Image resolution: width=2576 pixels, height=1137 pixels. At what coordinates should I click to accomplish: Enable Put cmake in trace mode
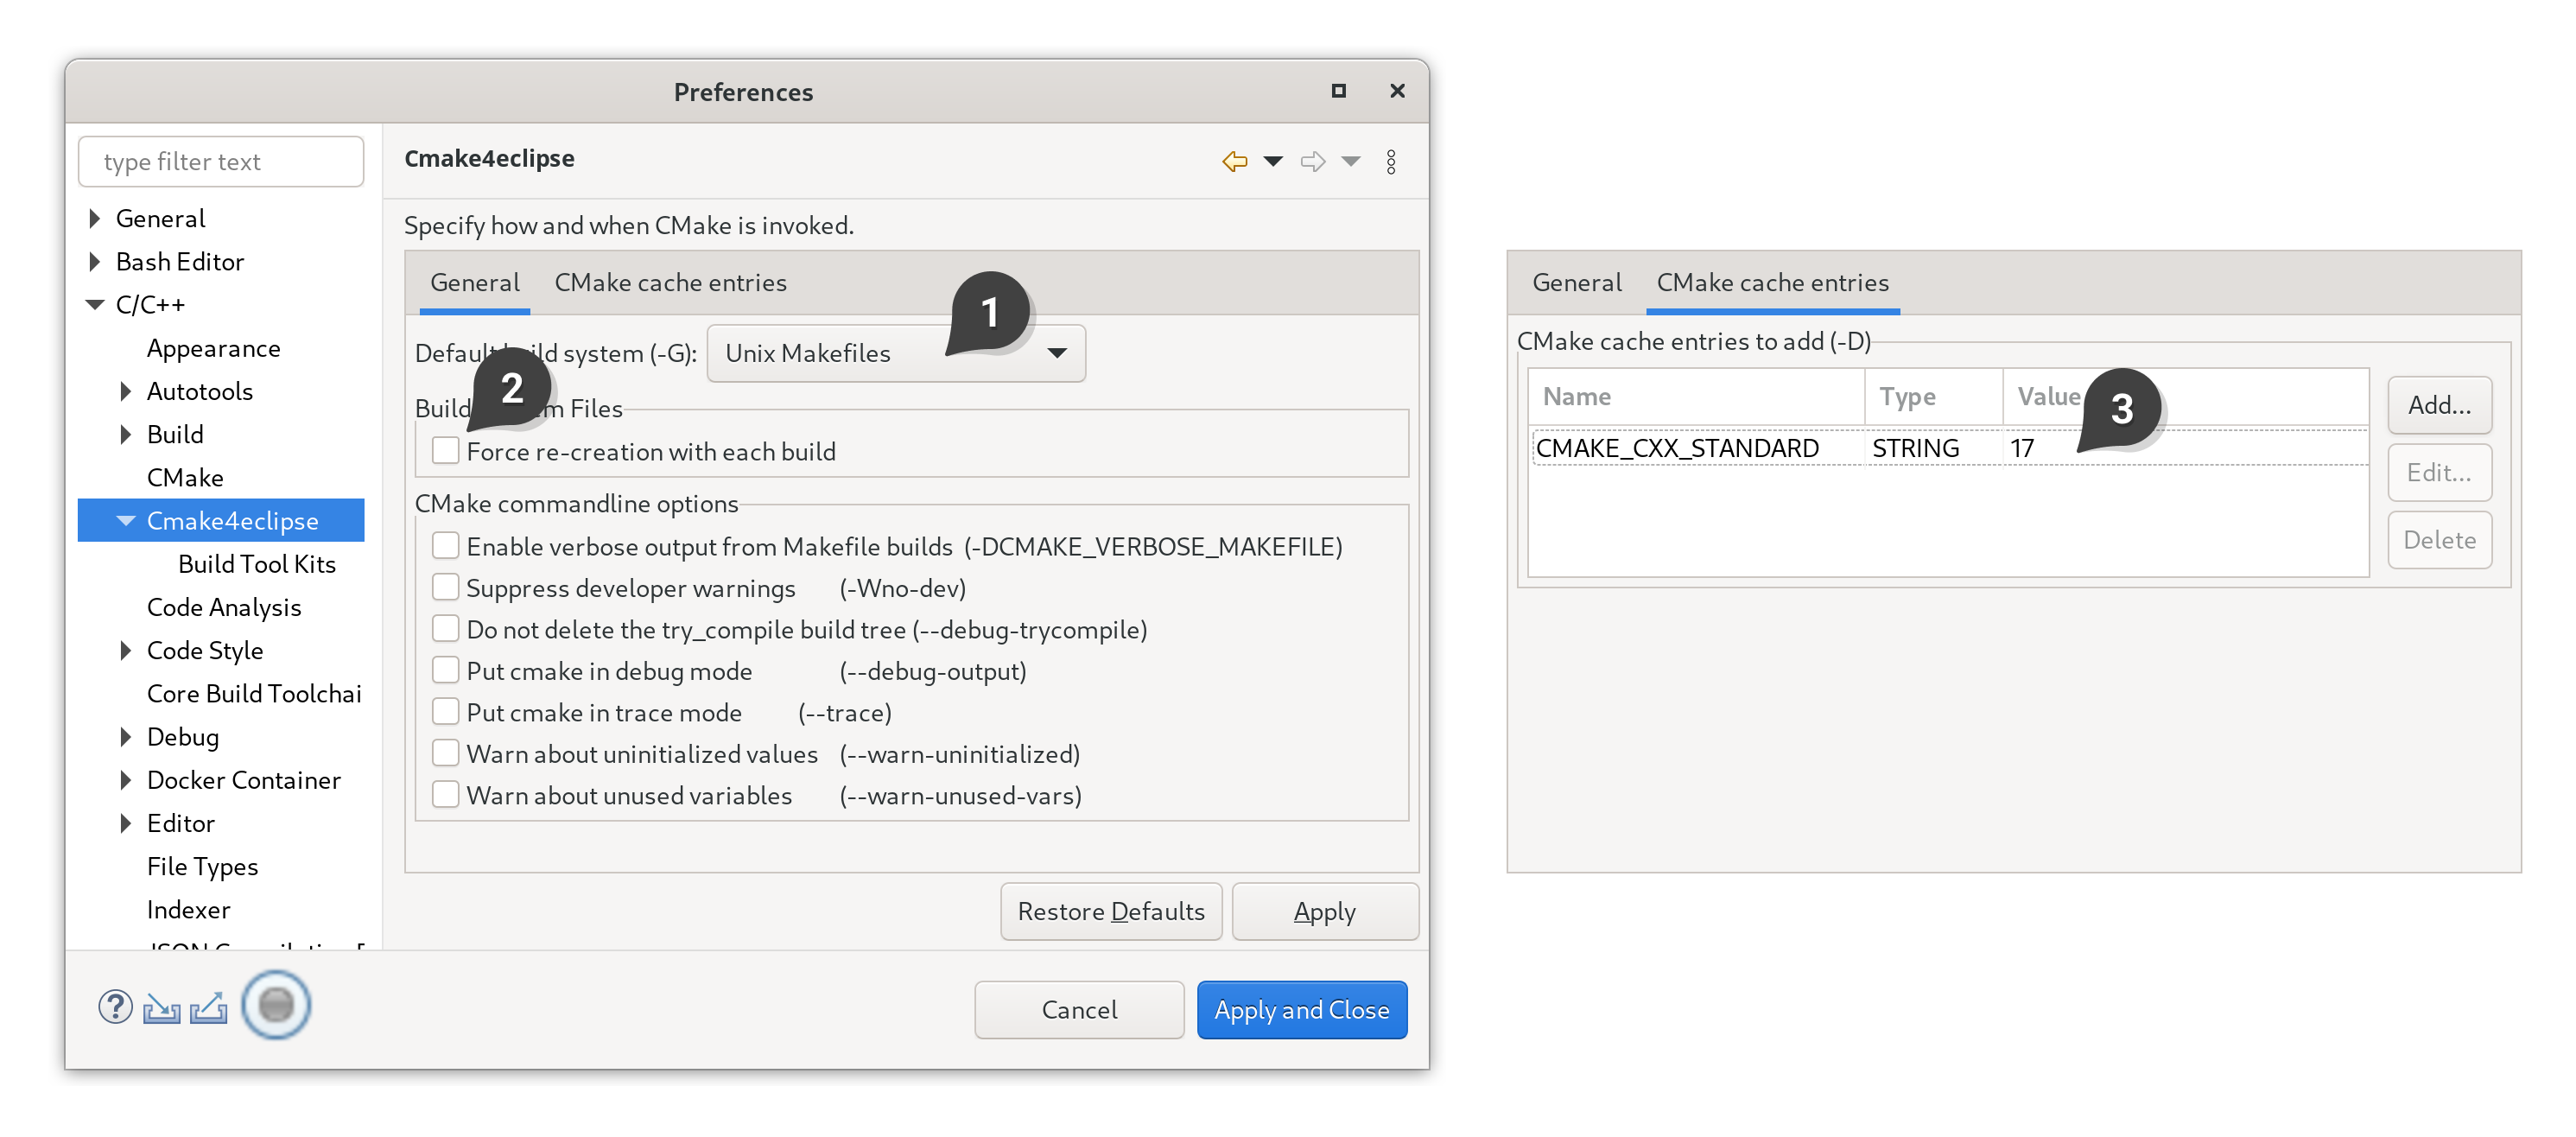tap(445, 712)
